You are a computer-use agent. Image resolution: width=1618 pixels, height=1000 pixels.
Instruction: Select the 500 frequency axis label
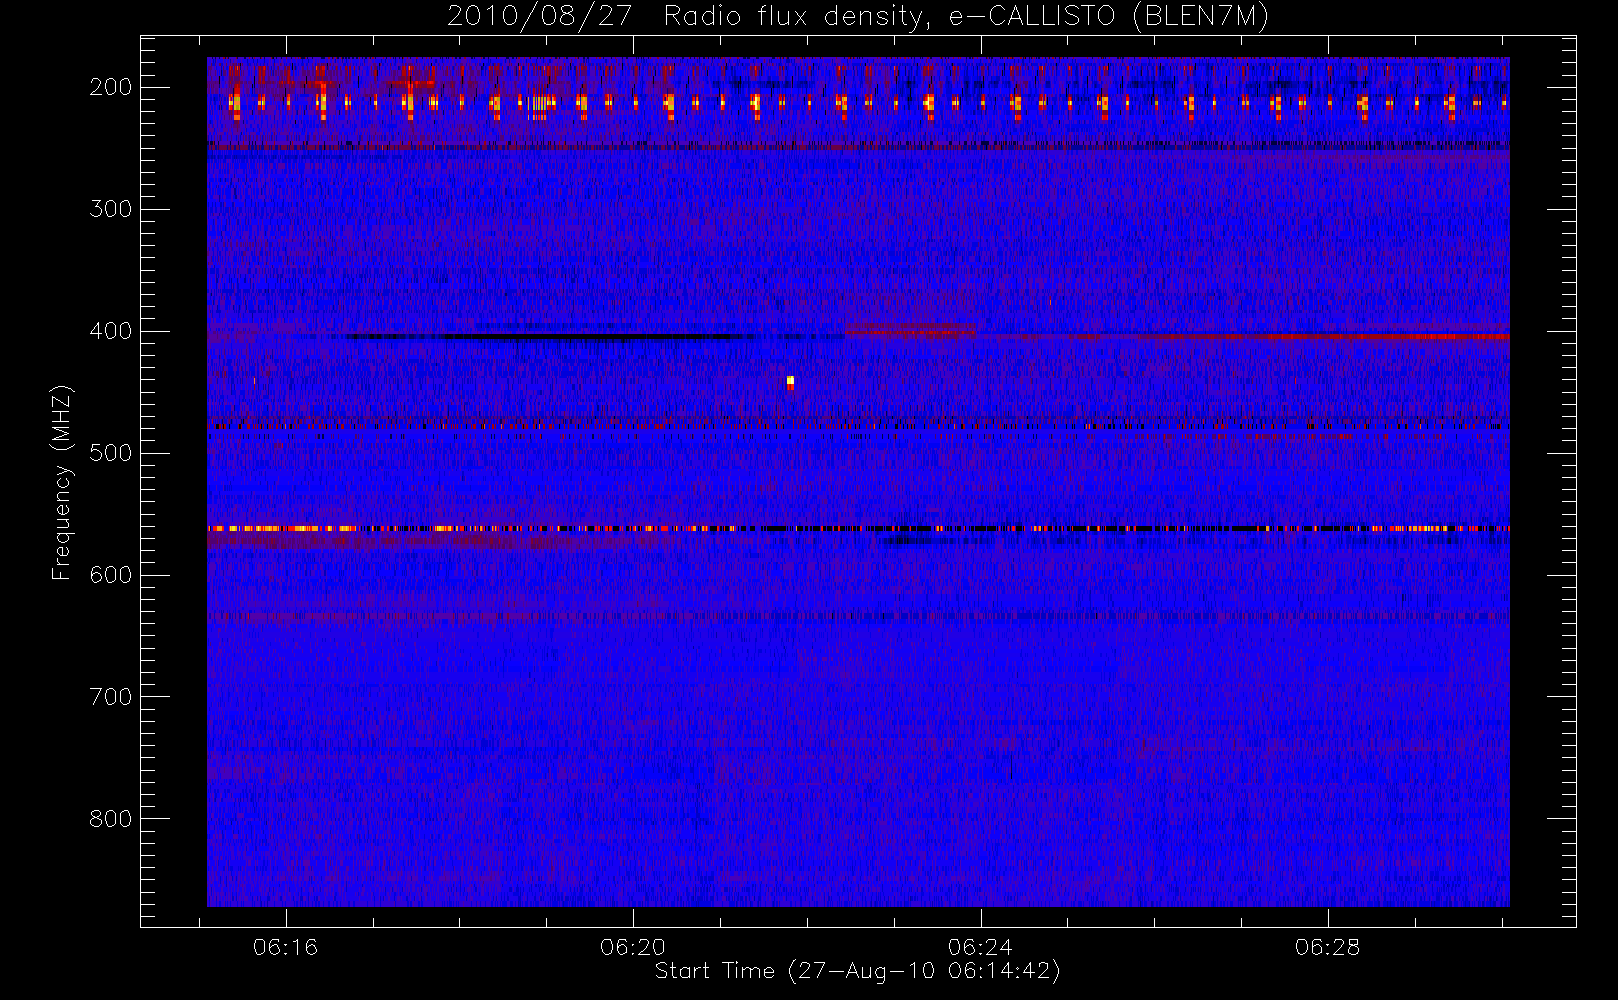coord(110,453)
